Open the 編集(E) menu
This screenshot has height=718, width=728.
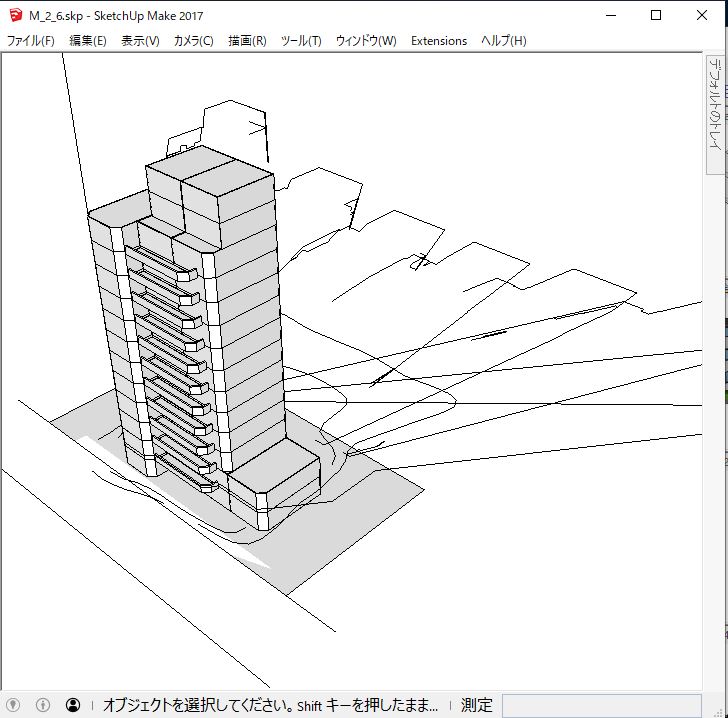click(x=88, y=41)
